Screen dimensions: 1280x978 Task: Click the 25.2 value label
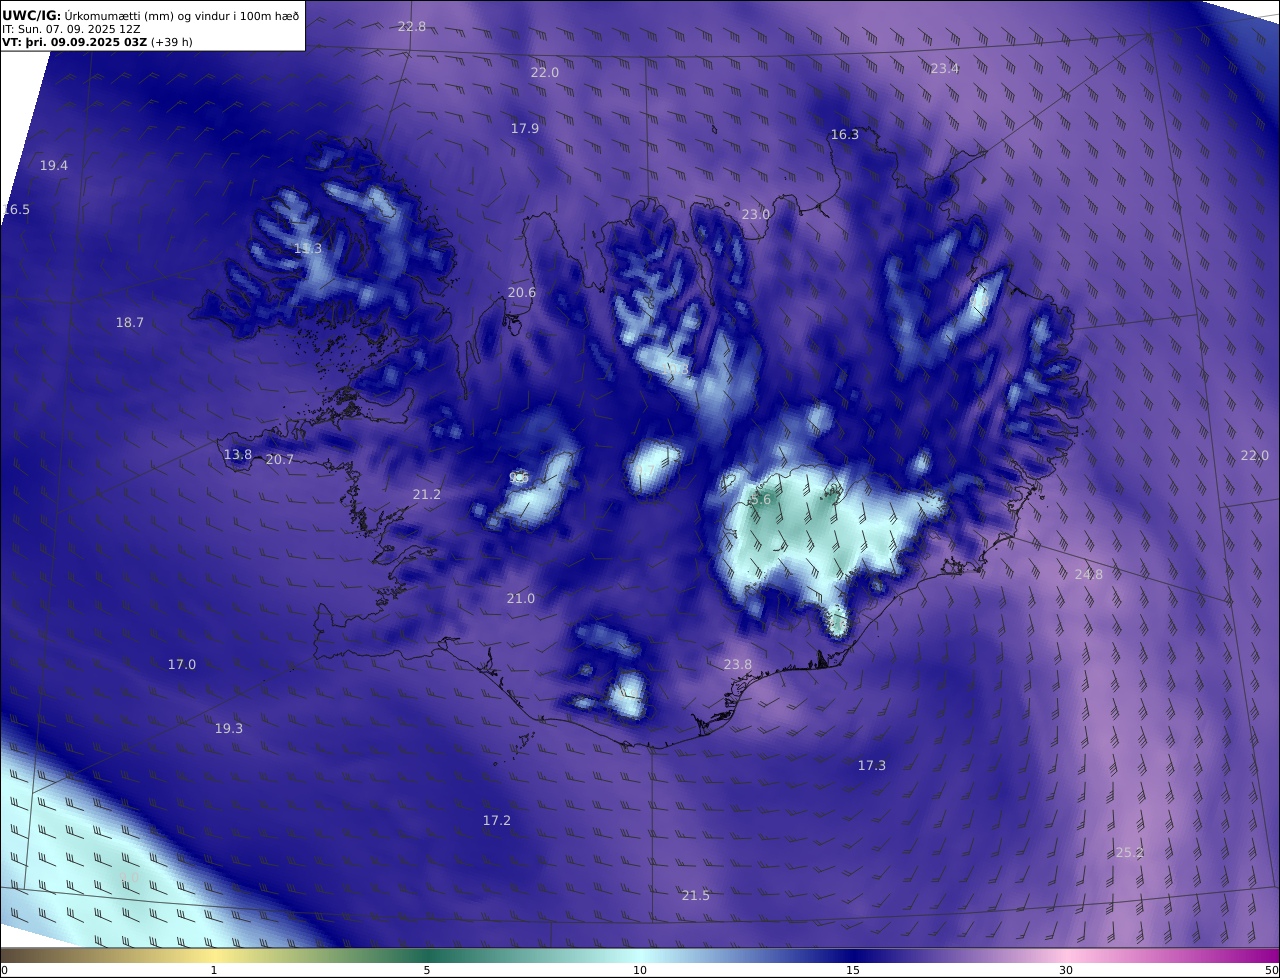(1129, 852)
